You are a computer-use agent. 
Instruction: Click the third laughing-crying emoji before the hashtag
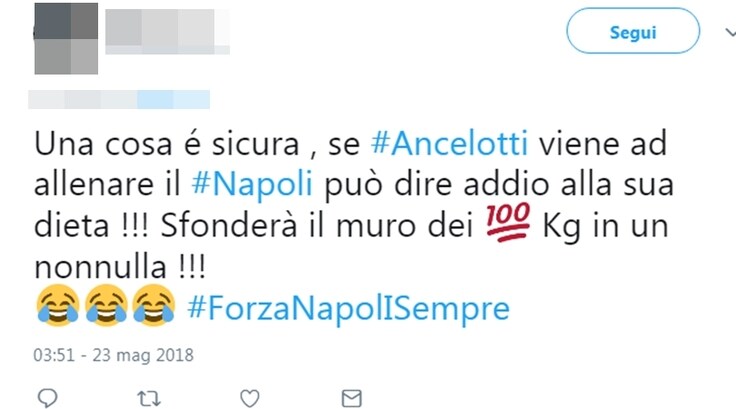click(x=154, y=305)
